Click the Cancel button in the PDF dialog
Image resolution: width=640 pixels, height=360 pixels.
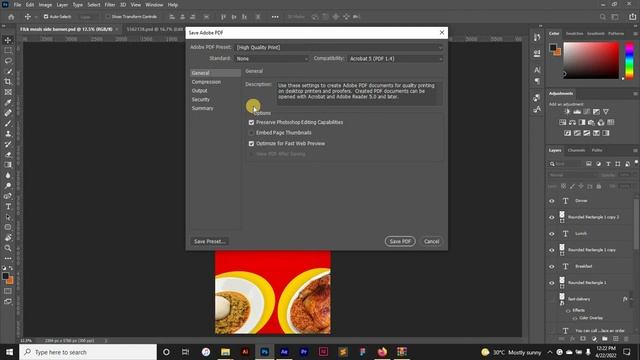tap(431, 242)
